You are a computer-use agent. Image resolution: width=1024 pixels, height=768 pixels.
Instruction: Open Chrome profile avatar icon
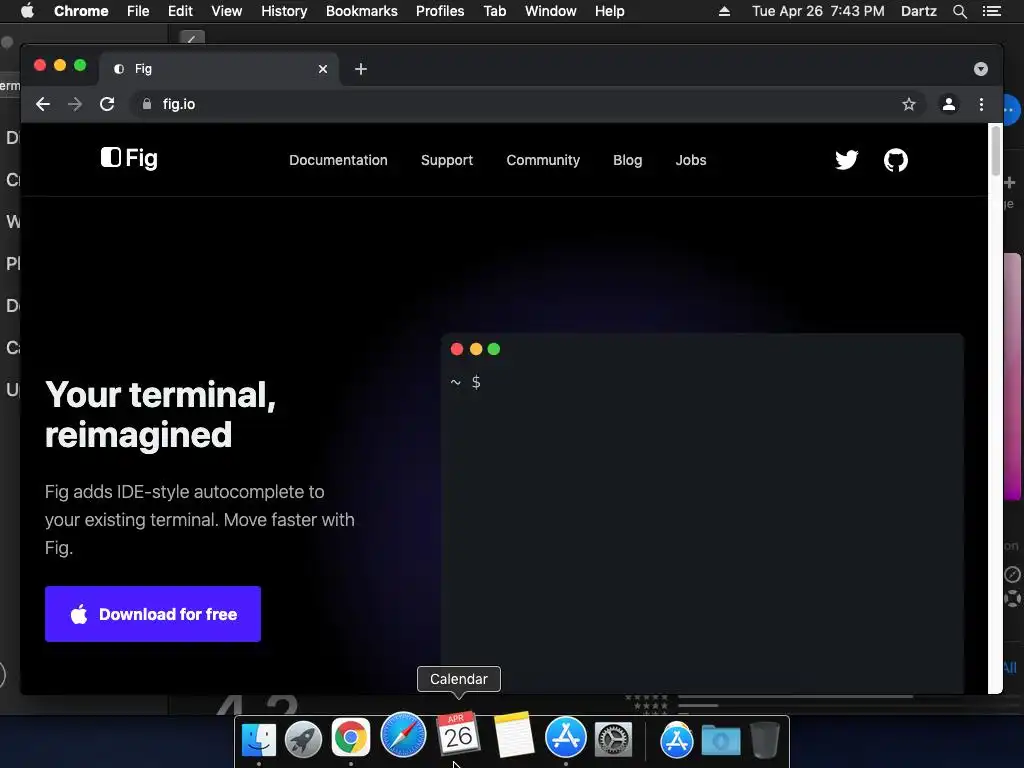948,104
